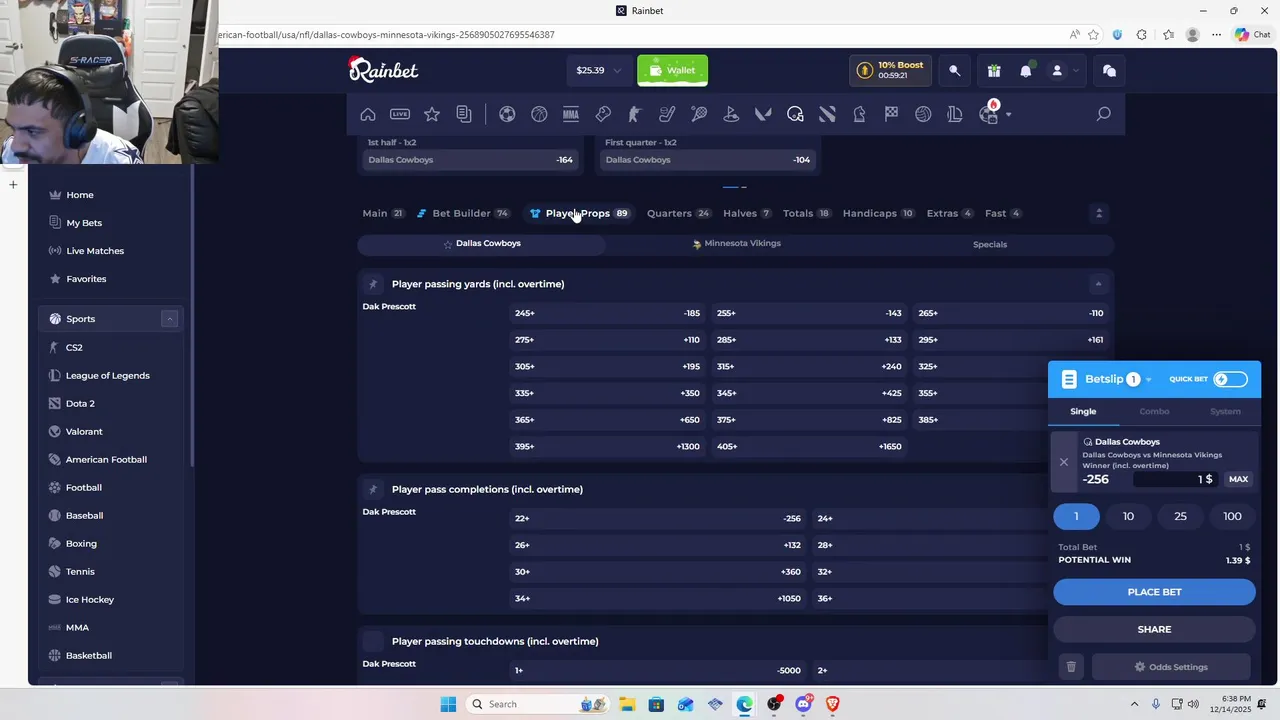Remove Dallas Cowboys bet from betslip
1280x720 pixels.
[x=1064, y=462]
